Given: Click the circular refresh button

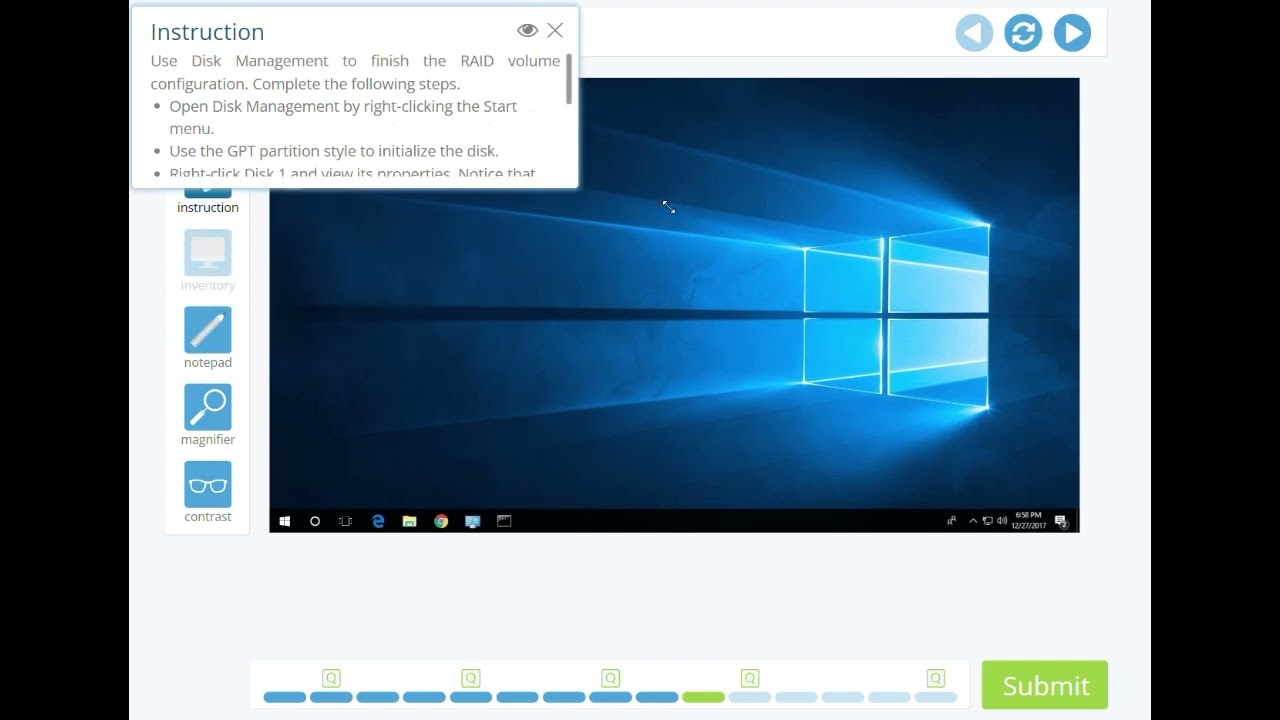Looking at the screenshot, I should click(x=1023, y=33).
